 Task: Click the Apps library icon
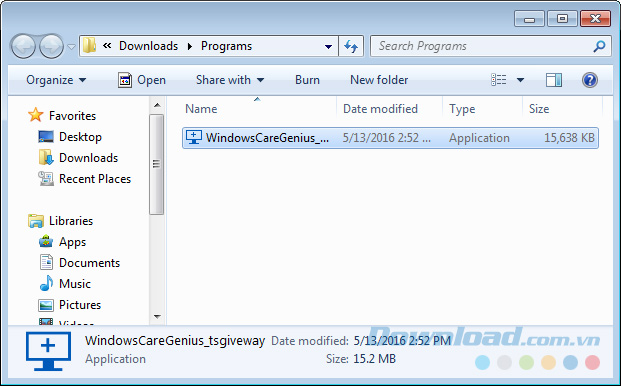click(46, 241)
